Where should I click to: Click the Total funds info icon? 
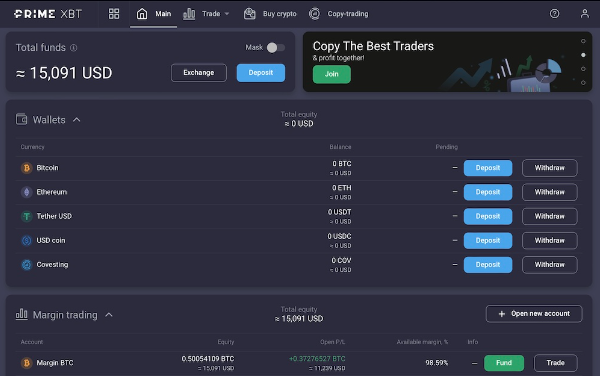click(73, 48)
